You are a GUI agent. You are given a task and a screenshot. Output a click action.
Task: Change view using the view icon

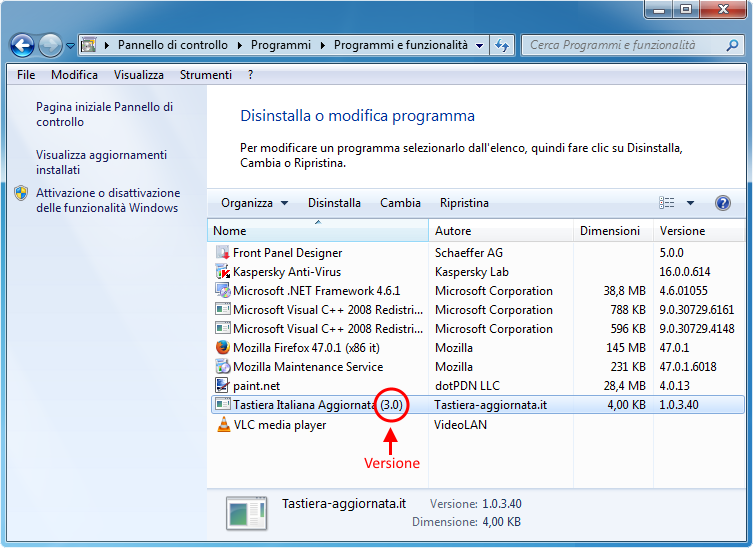pos(667,203)
